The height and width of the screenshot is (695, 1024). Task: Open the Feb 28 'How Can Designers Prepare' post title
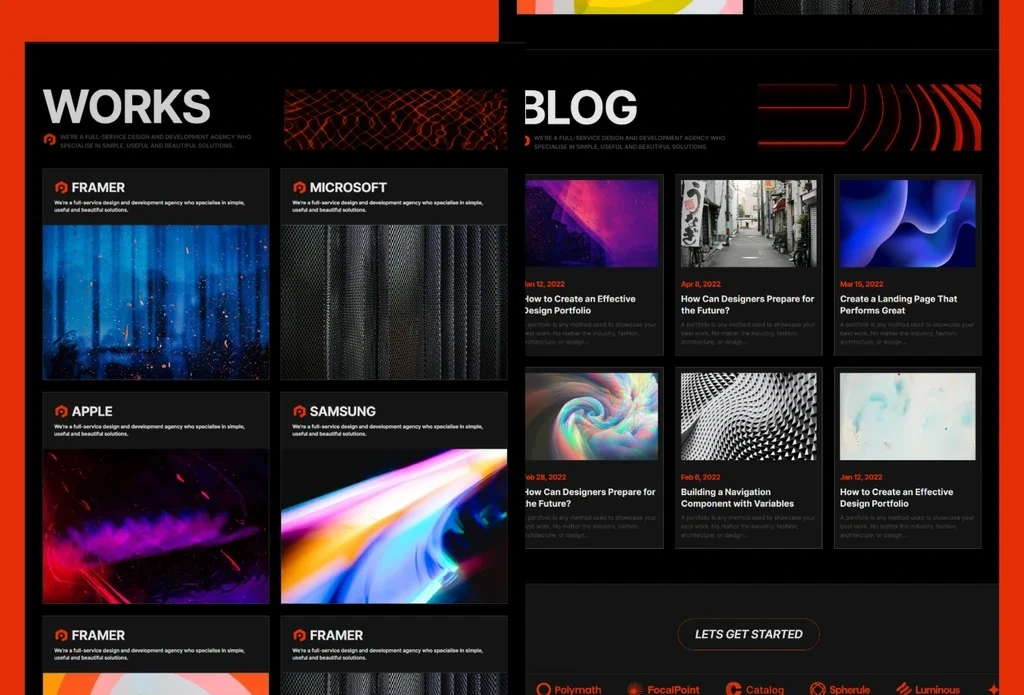(590, 498)
